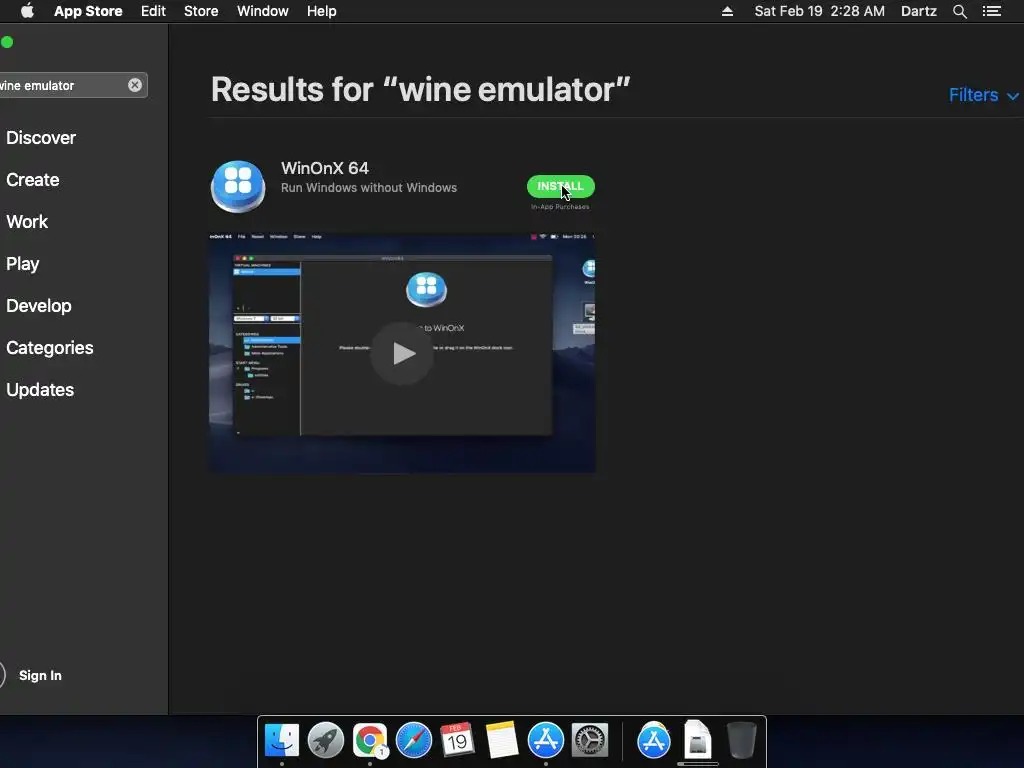
Task: Open Safari from the Dock
Action: pyautogui.click(x=414, y=741)
